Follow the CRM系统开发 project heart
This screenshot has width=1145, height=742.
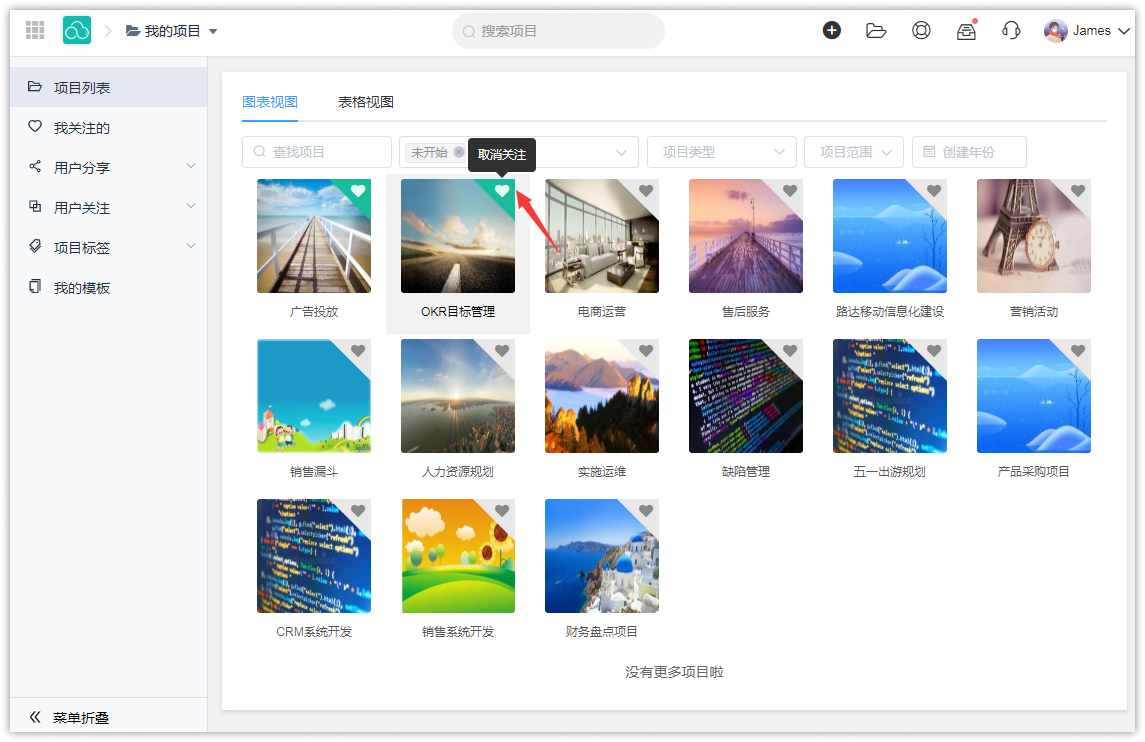coord(358,510)
